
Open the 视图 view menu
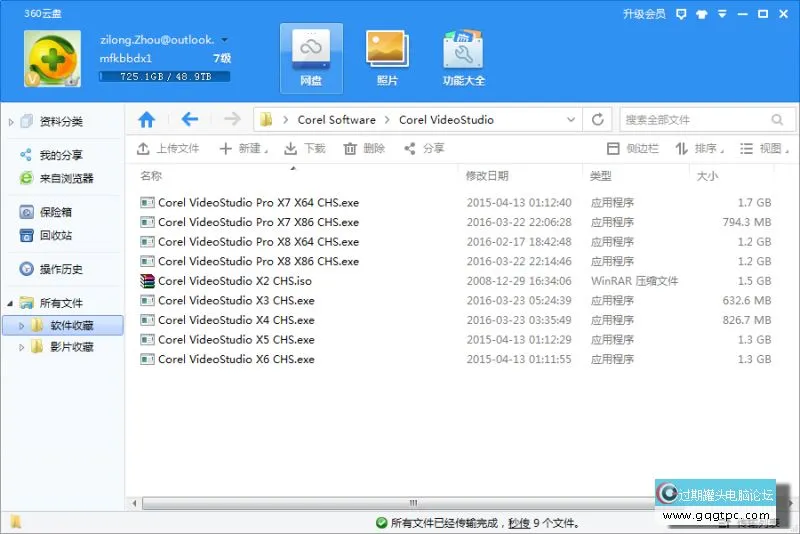(764, 148)
